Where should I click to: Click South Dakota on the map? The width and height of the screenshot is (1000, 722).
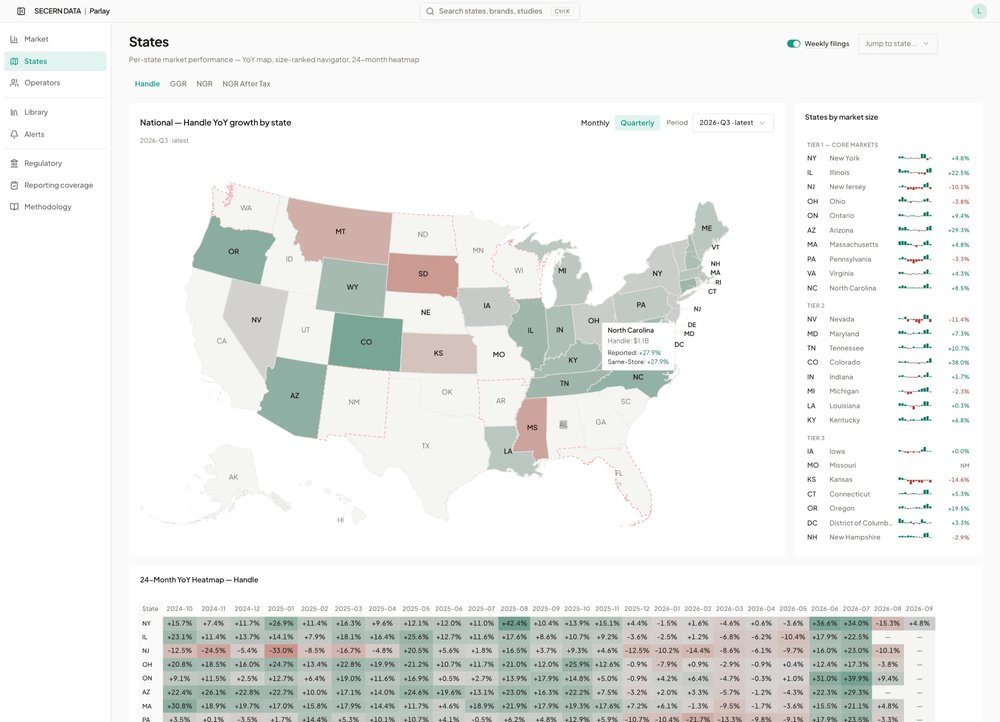tap(423, 274)
